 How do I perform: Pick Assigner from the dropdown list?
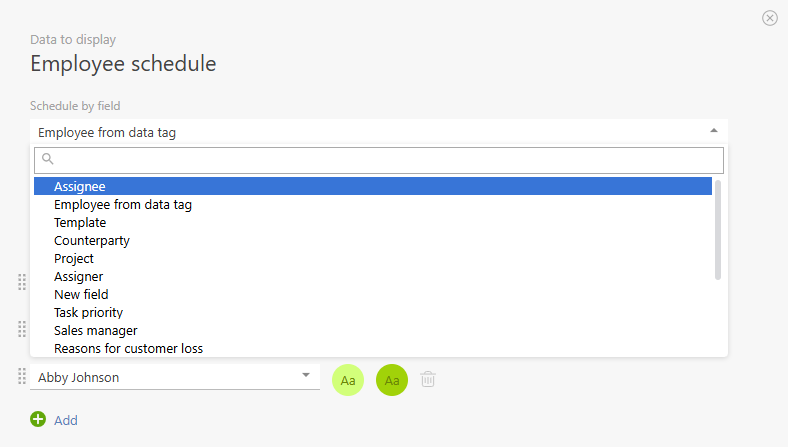78,276
